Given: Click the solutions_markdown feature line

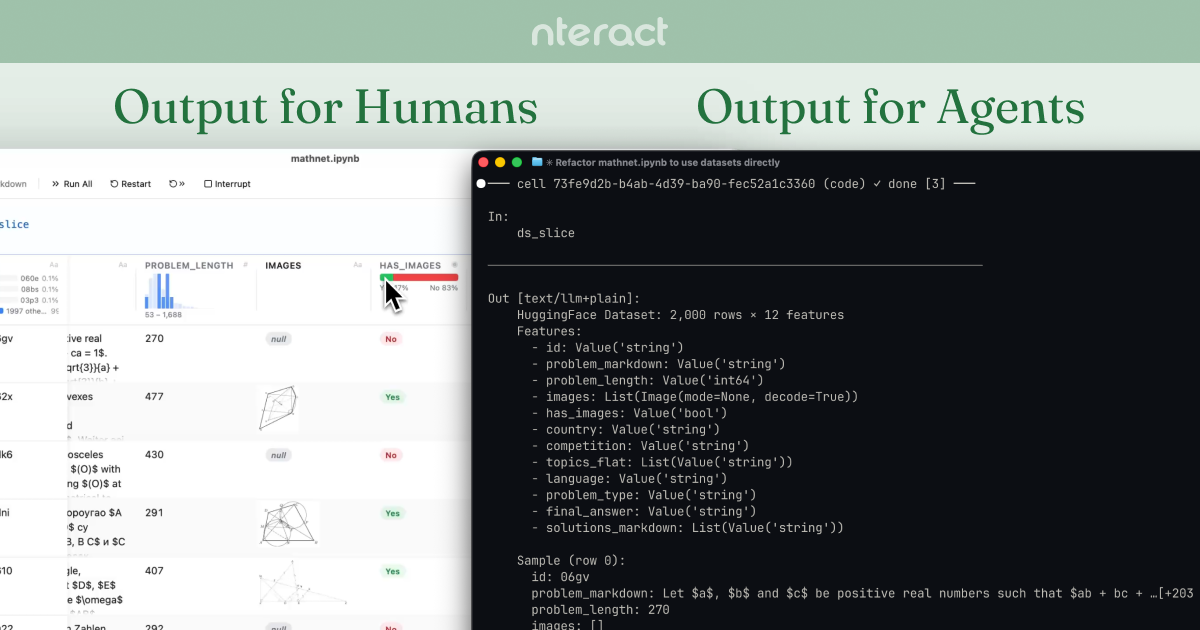Looking at the screenshot, I should coord(687,527).
